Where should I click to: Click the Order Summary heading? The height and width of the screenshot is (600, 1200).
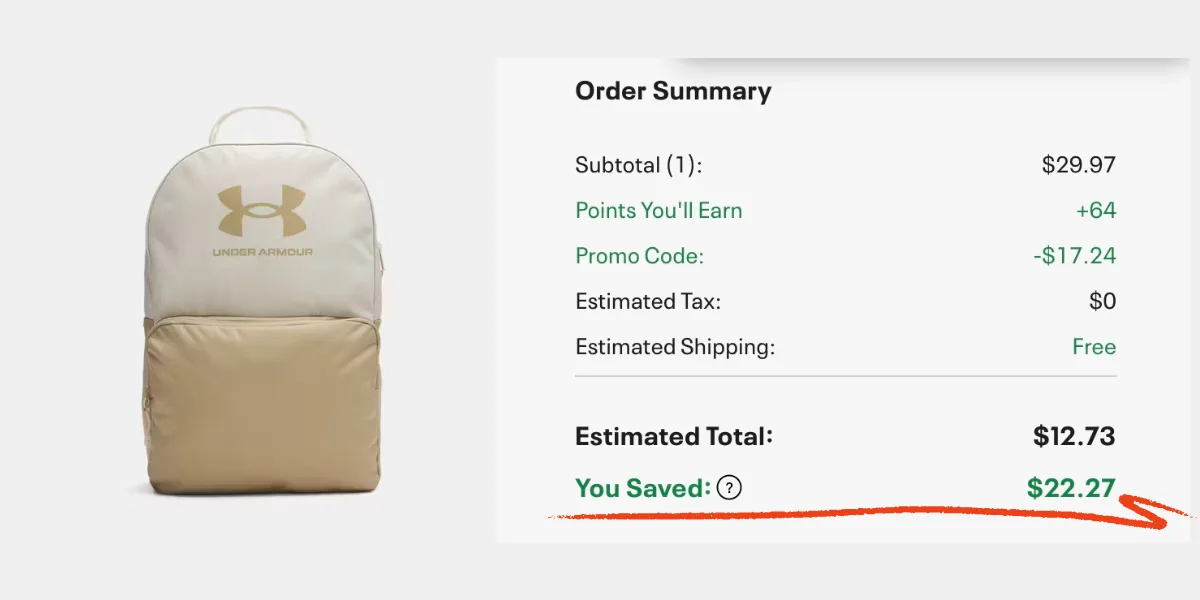tap(673, 91)
